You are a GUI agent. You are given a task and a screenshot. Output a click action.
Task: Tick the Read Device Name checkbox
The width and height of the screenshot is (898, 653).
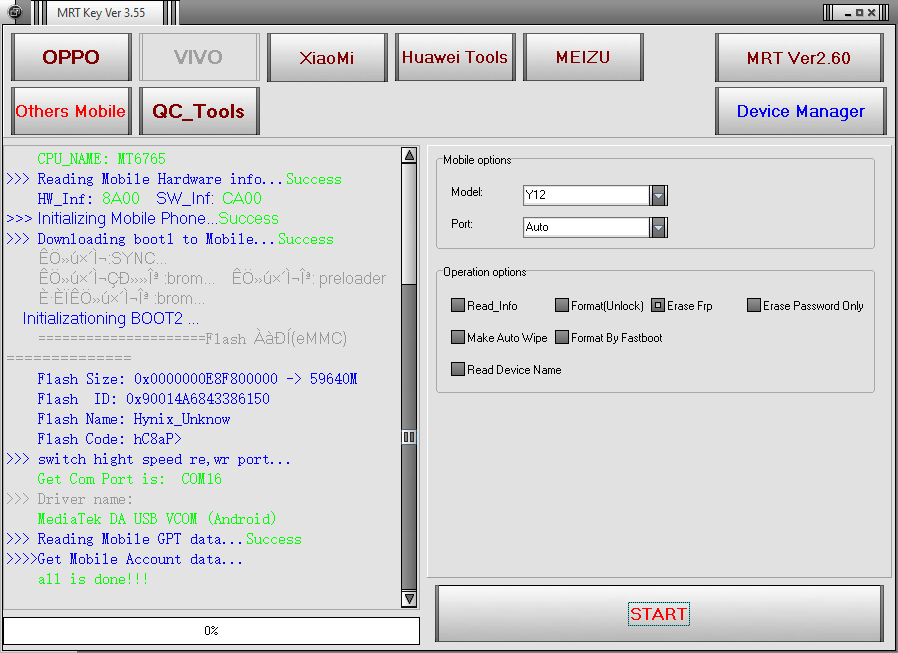point(458,369)
